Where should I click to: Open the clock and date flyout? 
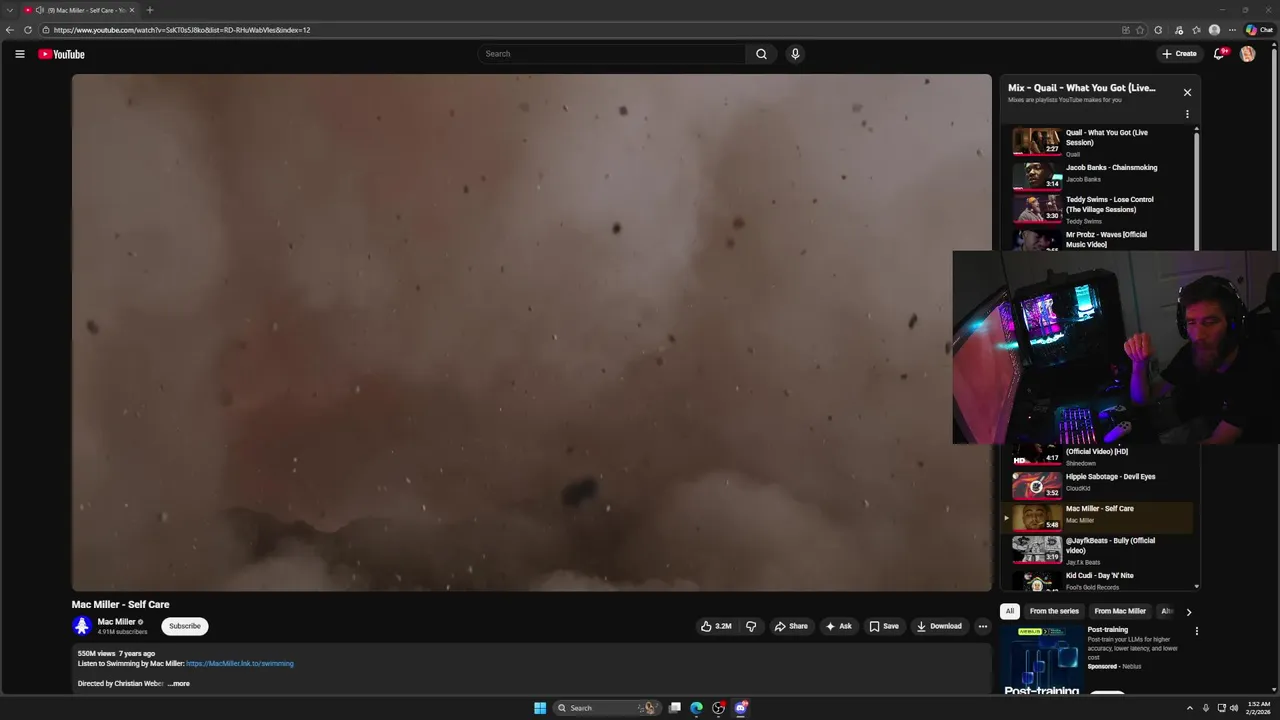pos(1259,708)
